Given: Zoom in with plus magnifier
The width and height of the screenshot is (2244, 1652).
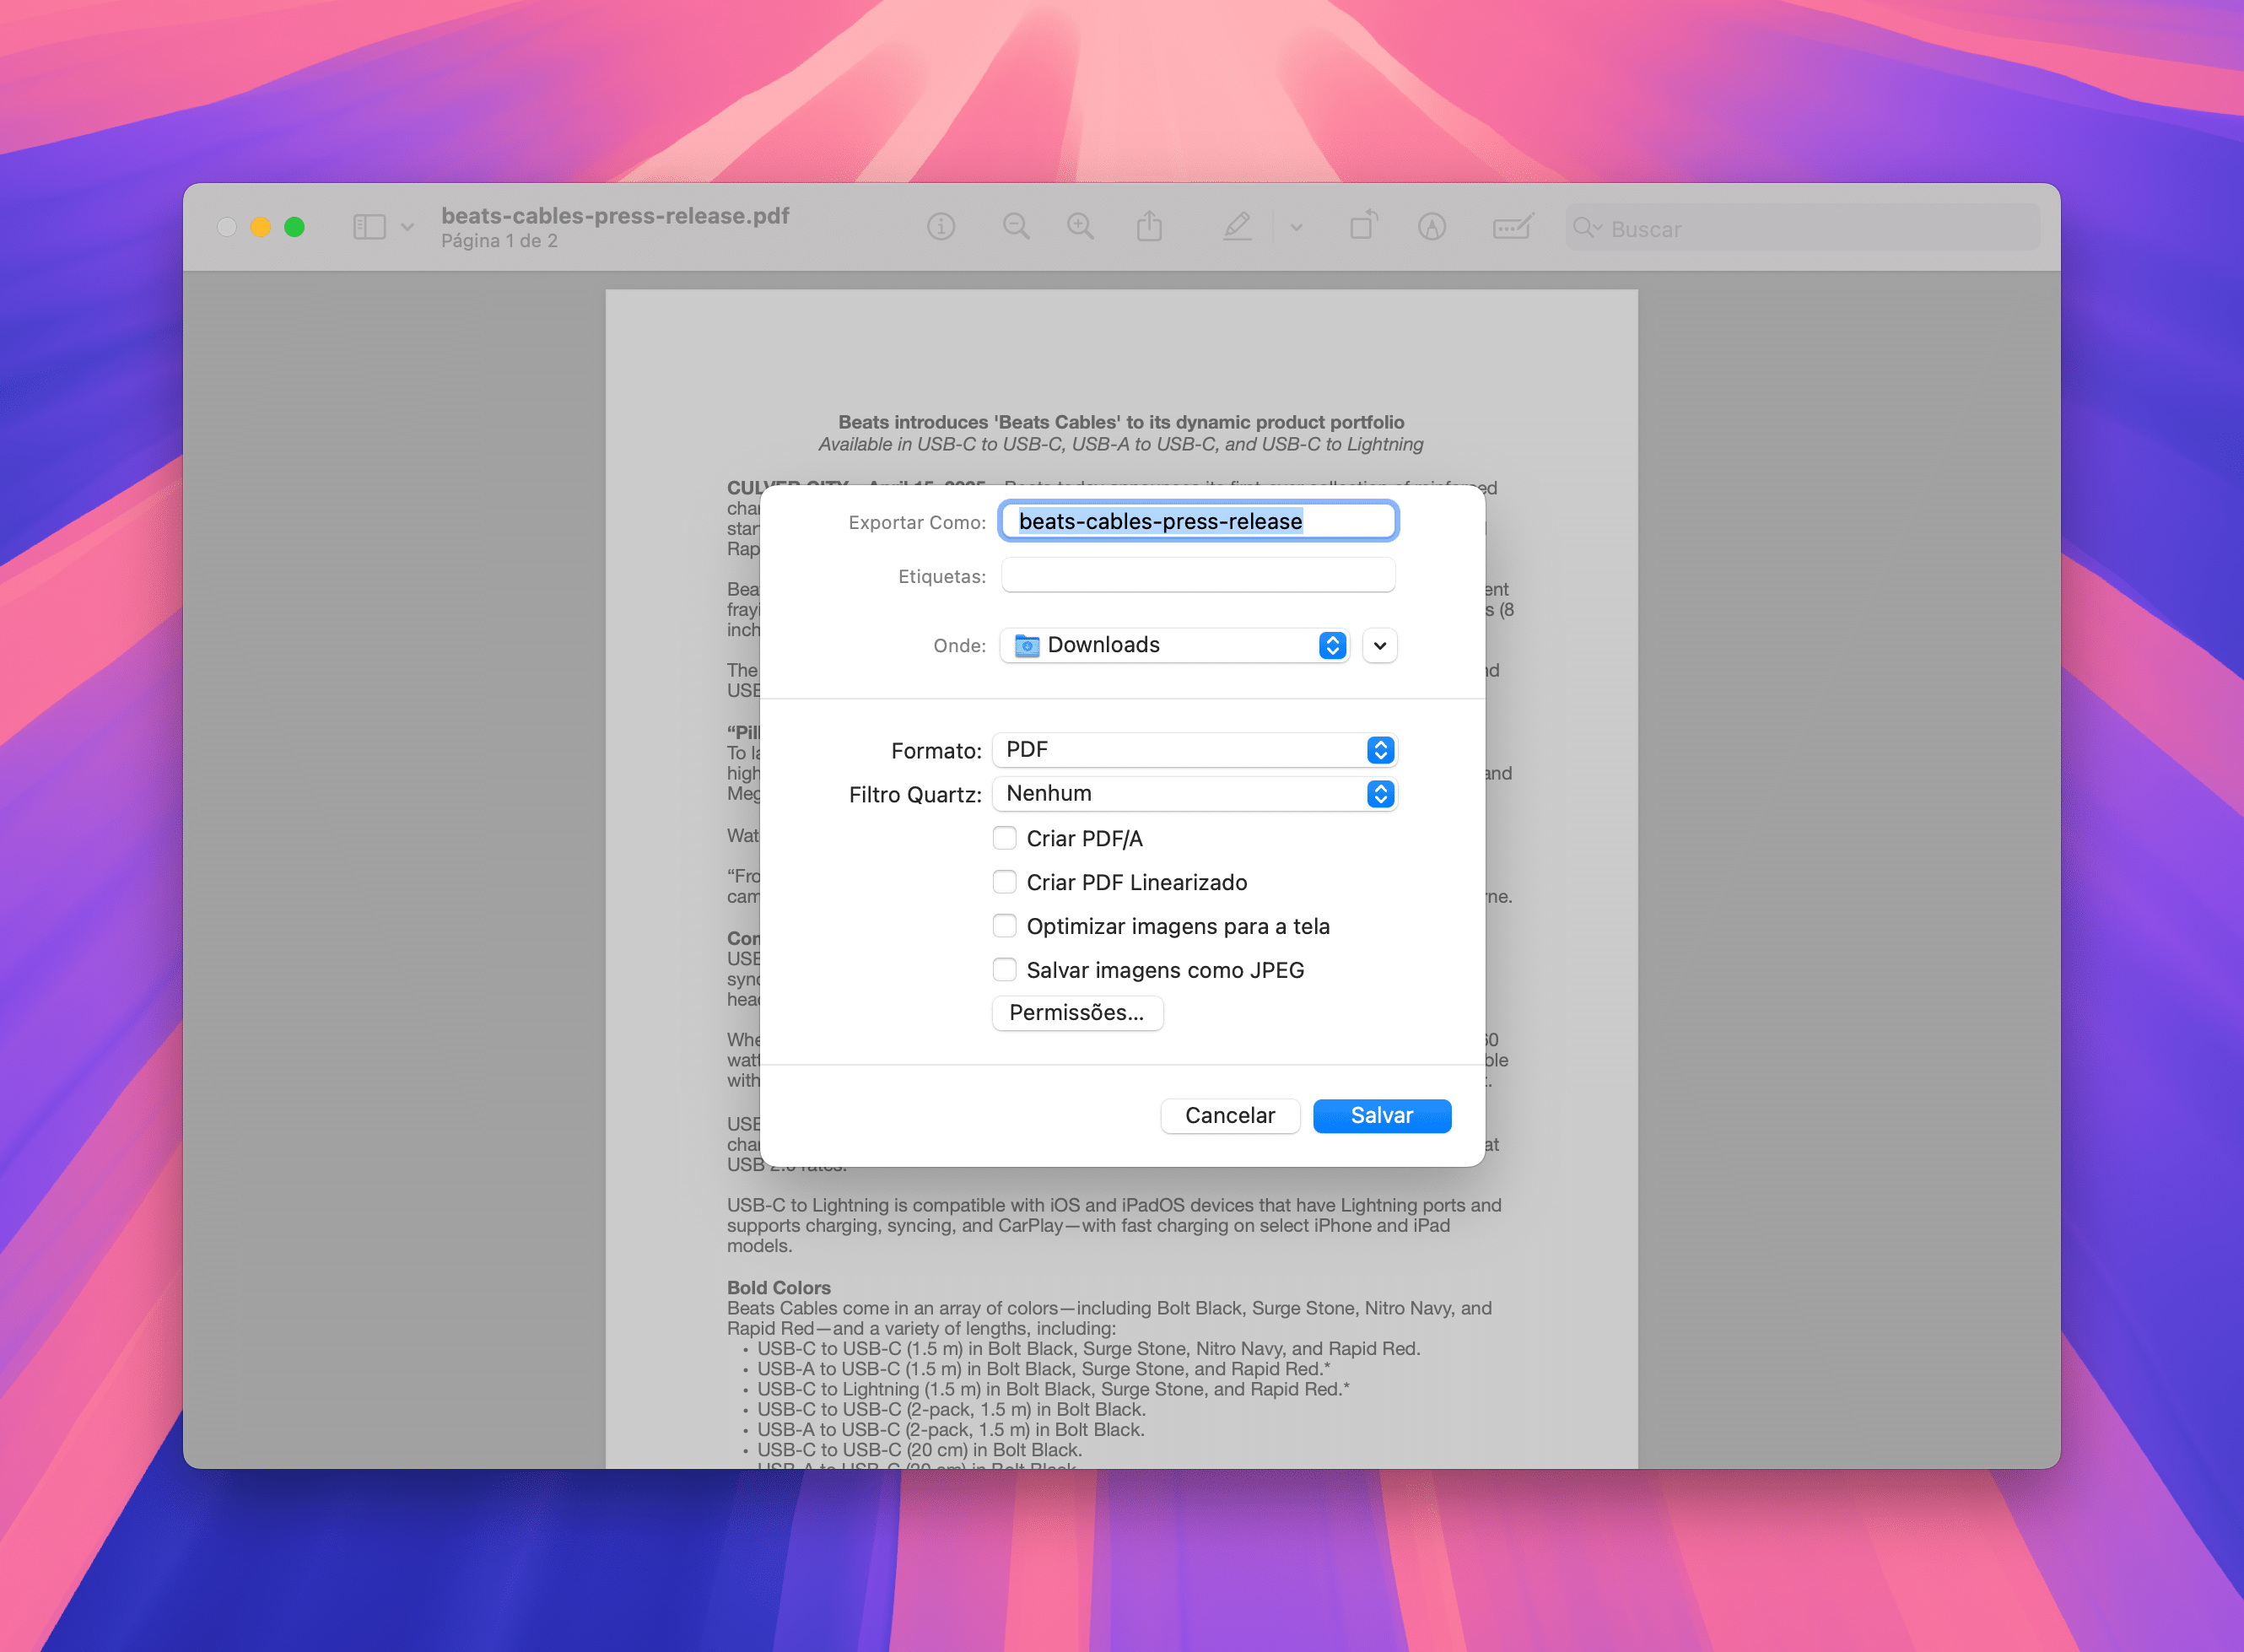Looking at the screenshot, I should [1080, 227].
